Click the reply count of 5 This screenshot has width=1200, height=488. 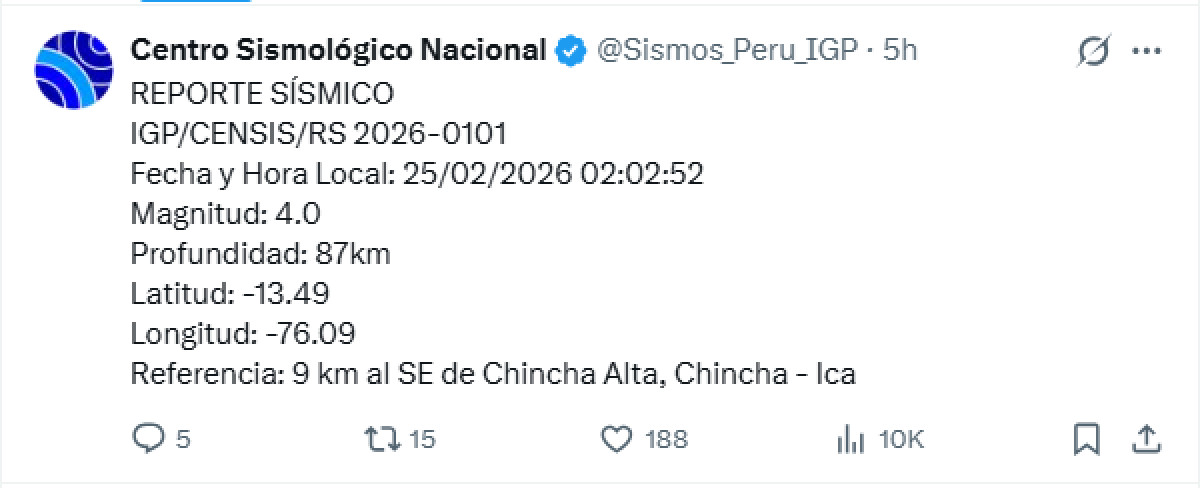pyautogui.click(x=183, y=439)
